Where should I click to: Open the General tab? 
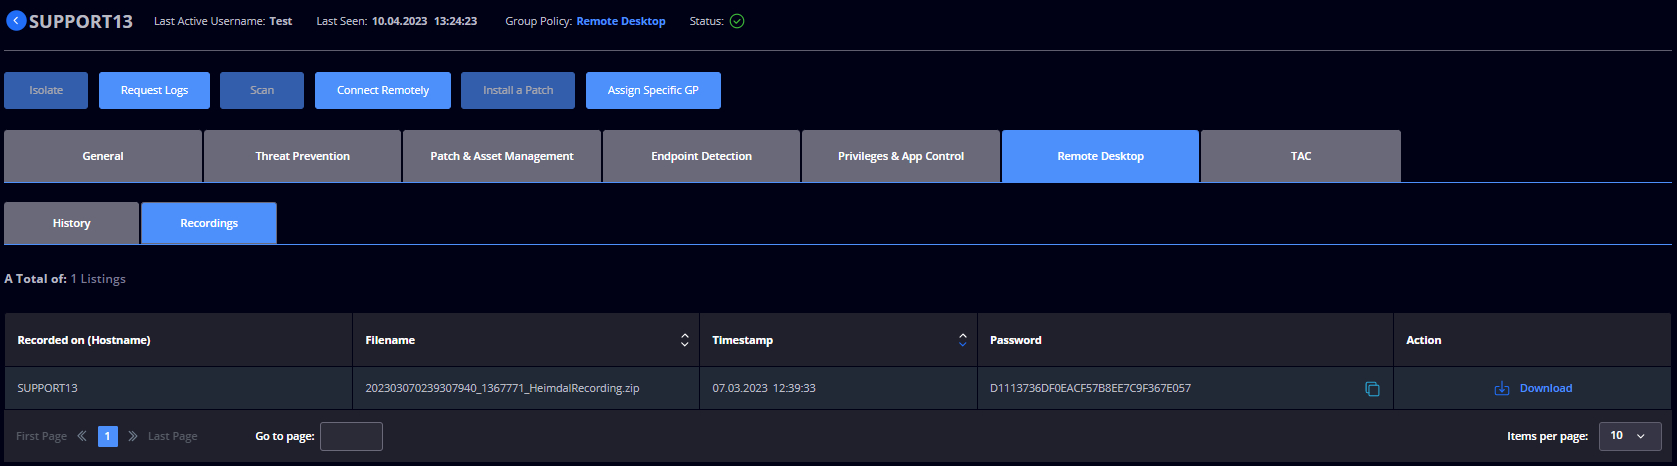[x=103, y=156]
